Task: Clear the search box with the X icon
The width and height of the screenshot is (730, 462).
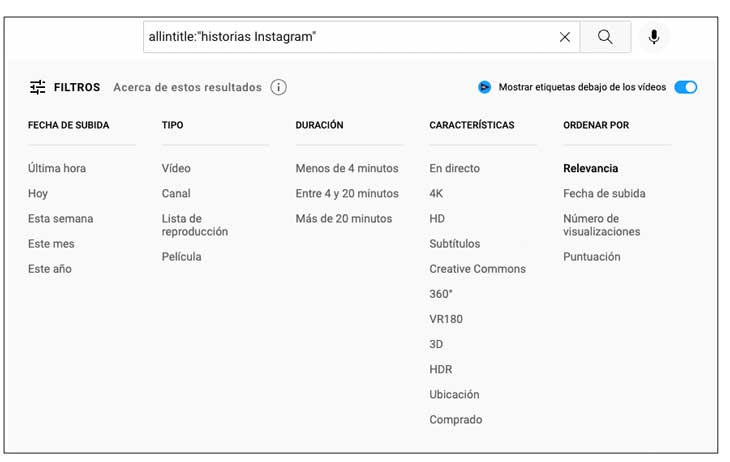Action: (x=565, y=37)
